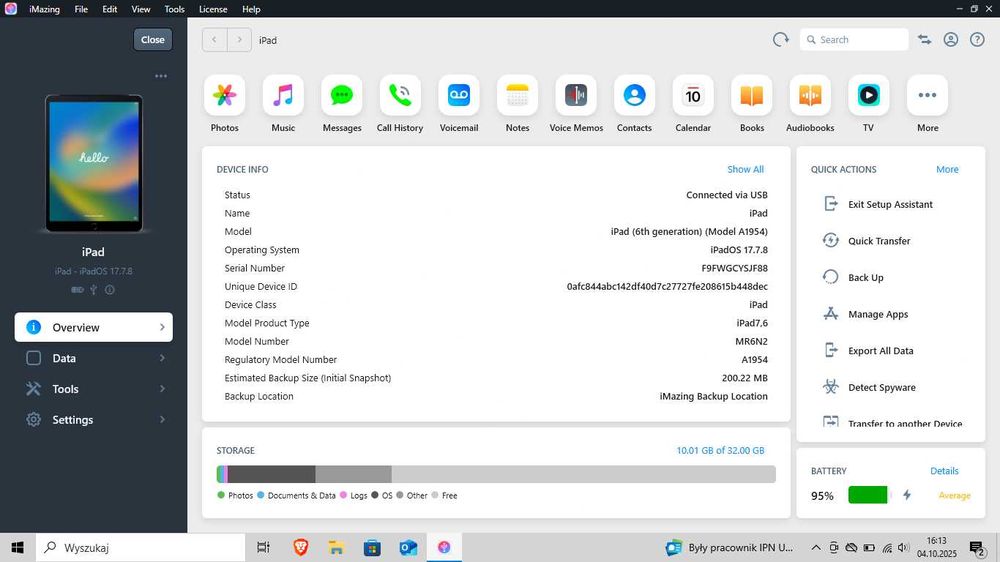Open the help question mark icon
The image size is (1000, 562).
pyautogui.click(x=977, y=40)
